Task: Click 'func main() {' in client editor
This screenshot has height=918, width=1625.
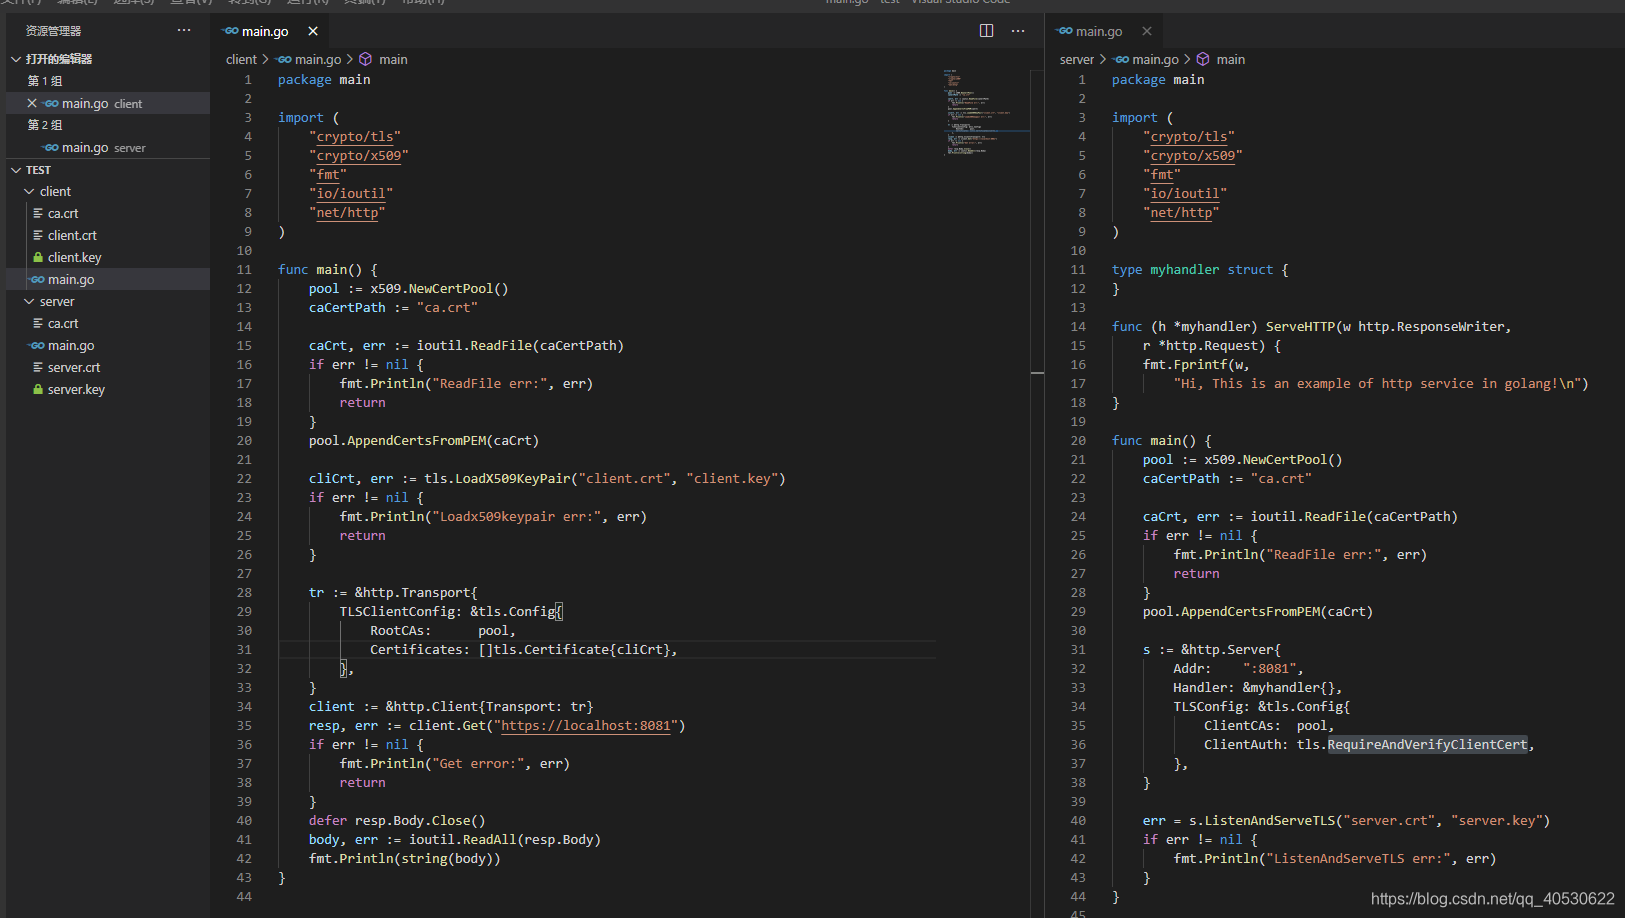Action: point(328,269)
